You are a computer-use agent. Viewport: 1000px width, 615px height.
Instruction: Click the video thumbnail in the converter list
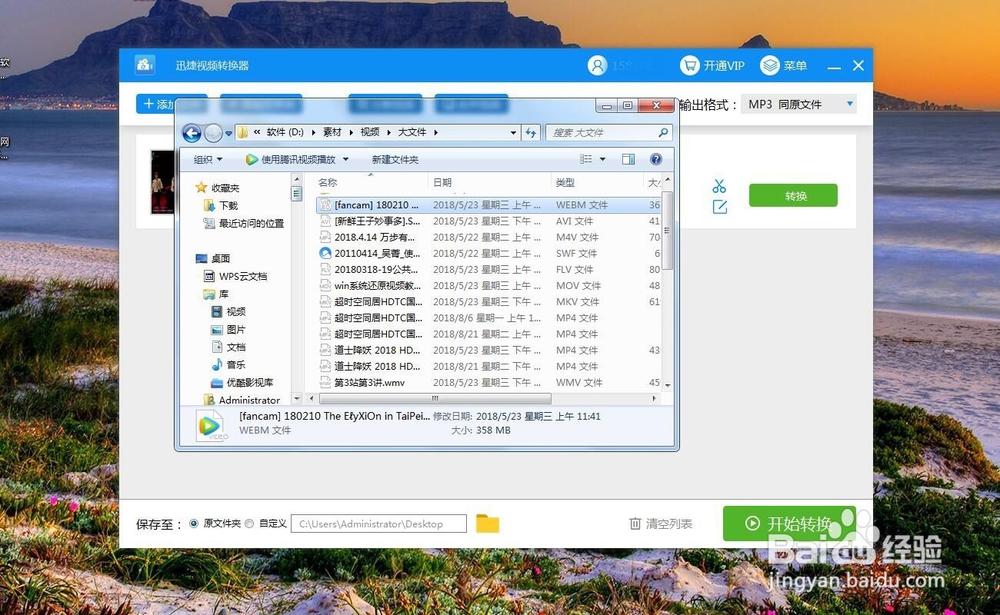163,184
